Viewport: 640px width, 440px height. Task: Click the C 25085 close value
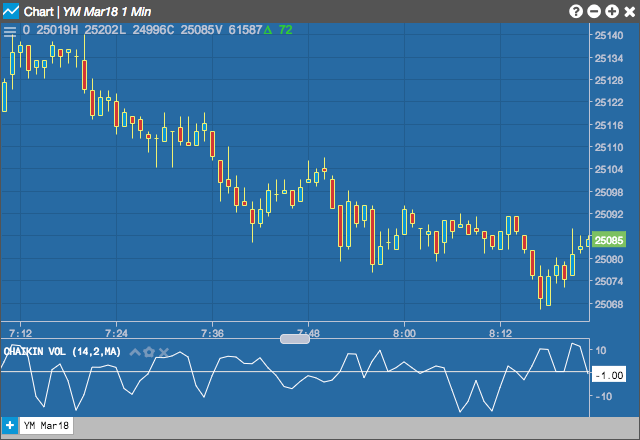190,30
